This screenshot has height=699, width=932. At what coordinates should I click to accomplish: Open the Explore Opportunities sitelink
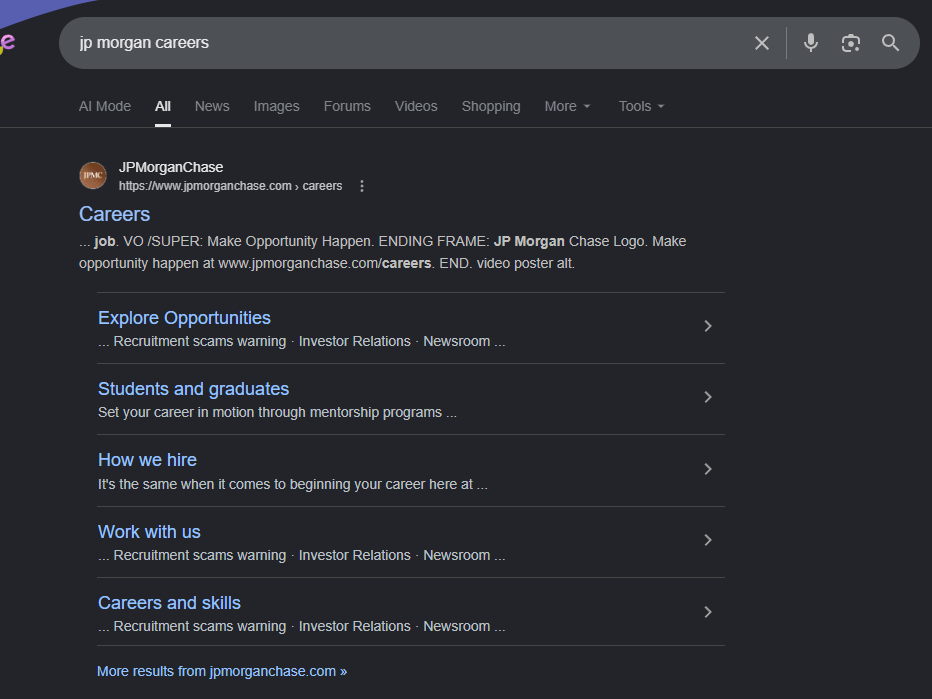click(x=184, y=318)
